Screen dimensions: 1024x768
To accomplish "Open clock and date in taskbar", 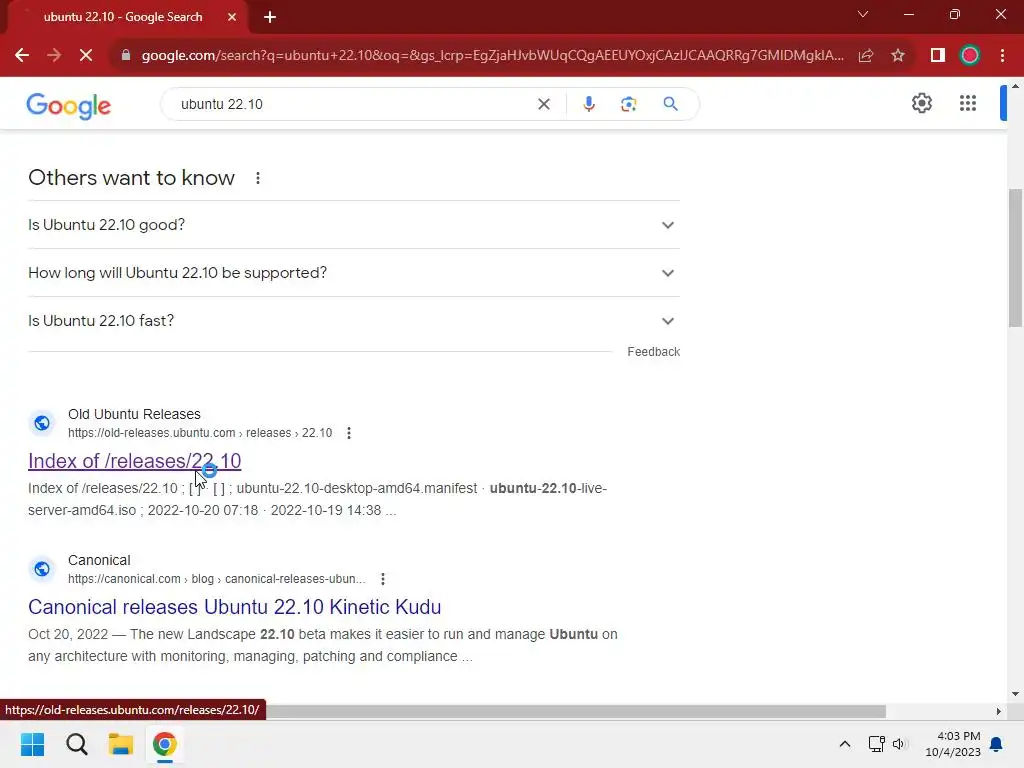I will pos(953,744).
